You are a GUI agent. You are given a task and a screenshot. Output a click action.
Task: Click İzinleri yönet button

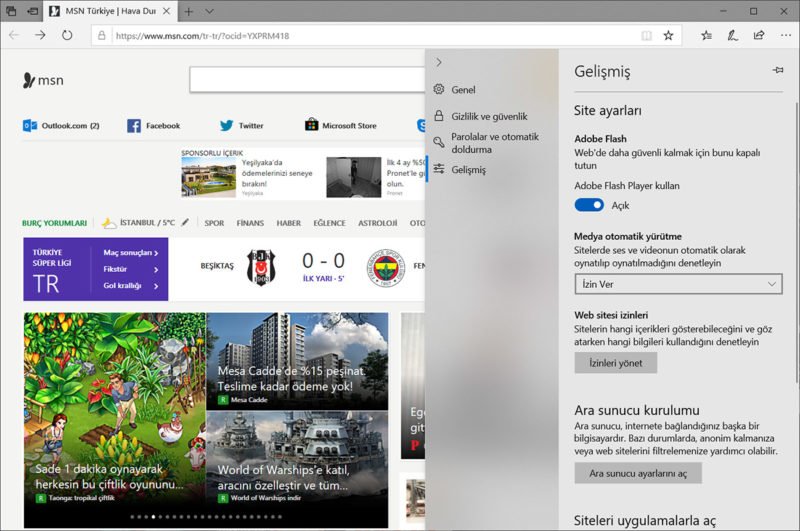tap(615, 363)
